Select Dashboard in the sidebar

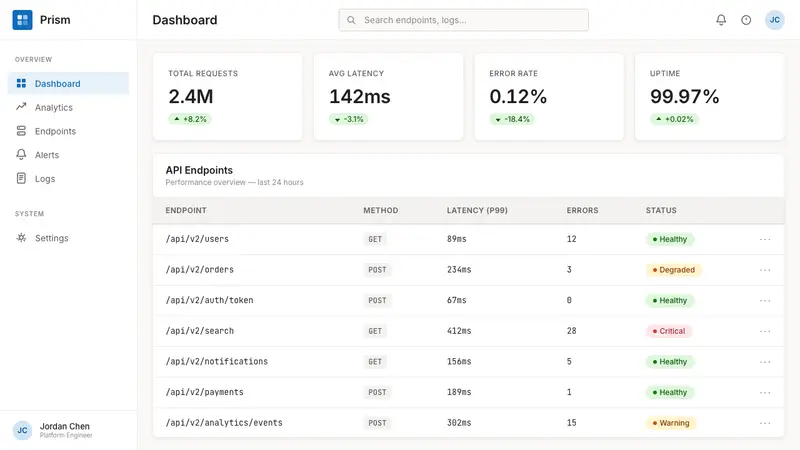pos(68,83)
